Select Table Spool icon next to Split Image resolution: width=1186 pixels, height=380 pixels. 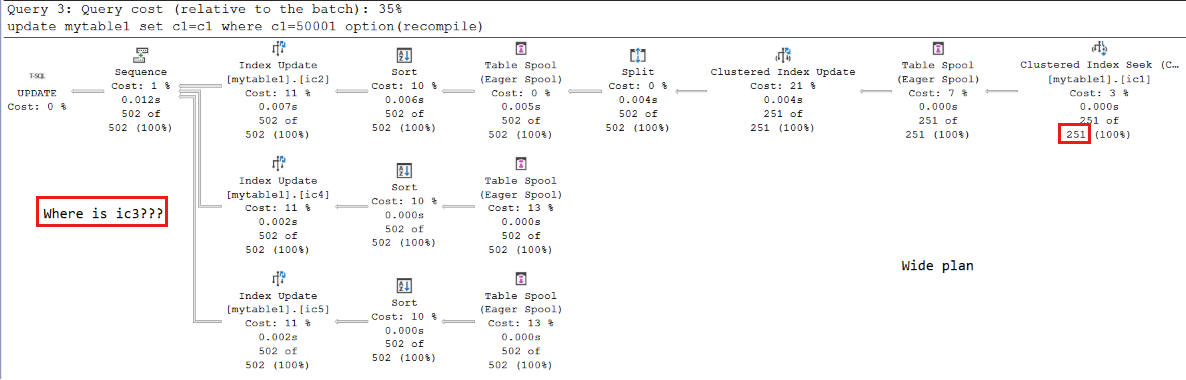click(x=520, y=49)
